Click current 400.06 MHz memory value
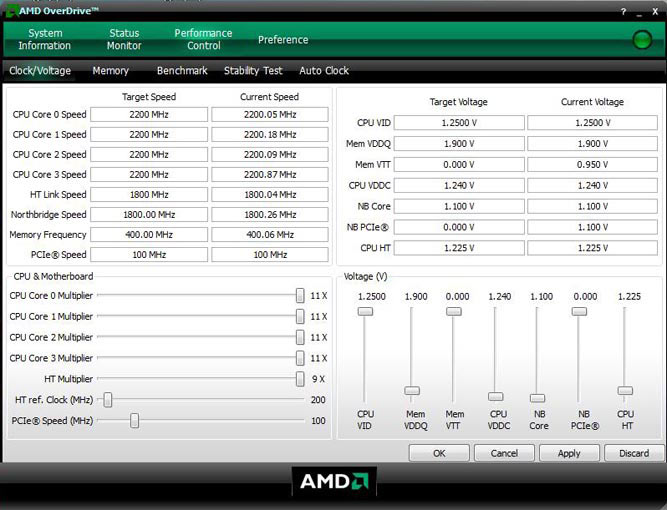Image resolution: width=667 pixels, height=510 pixels. [270, 234]
